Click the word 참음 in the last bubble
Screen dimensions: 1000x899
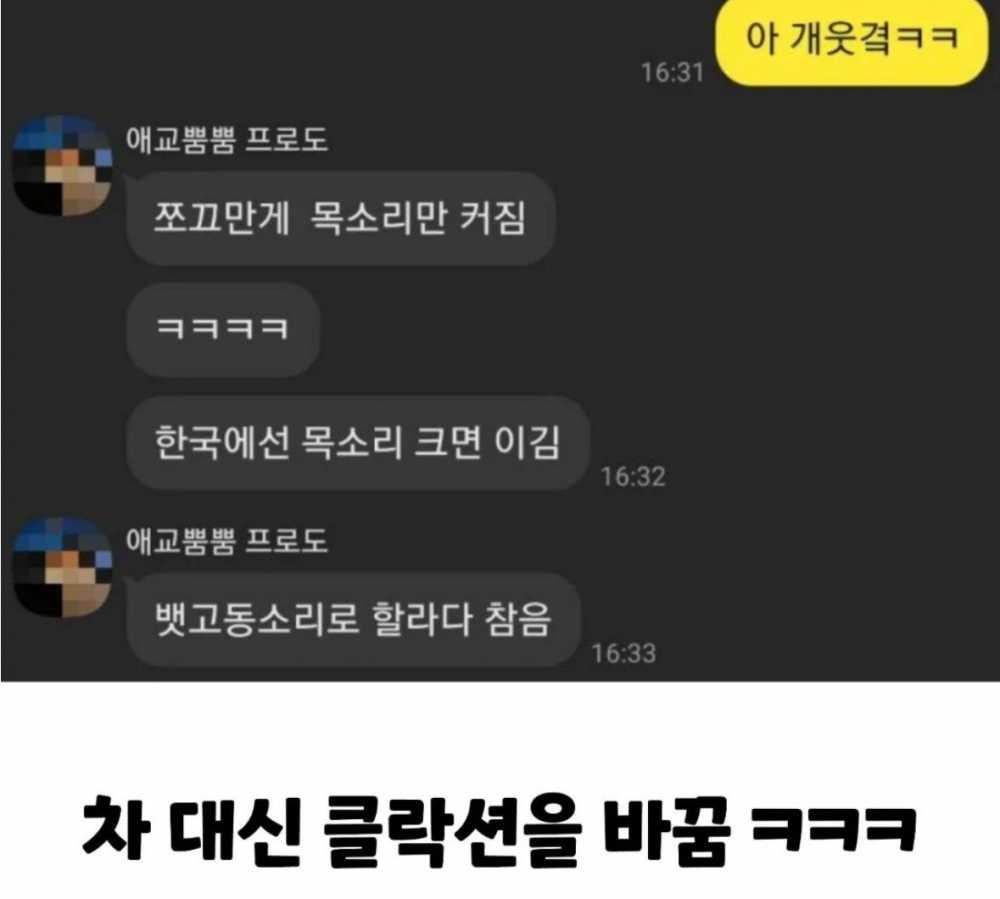[x=517, y=618]
